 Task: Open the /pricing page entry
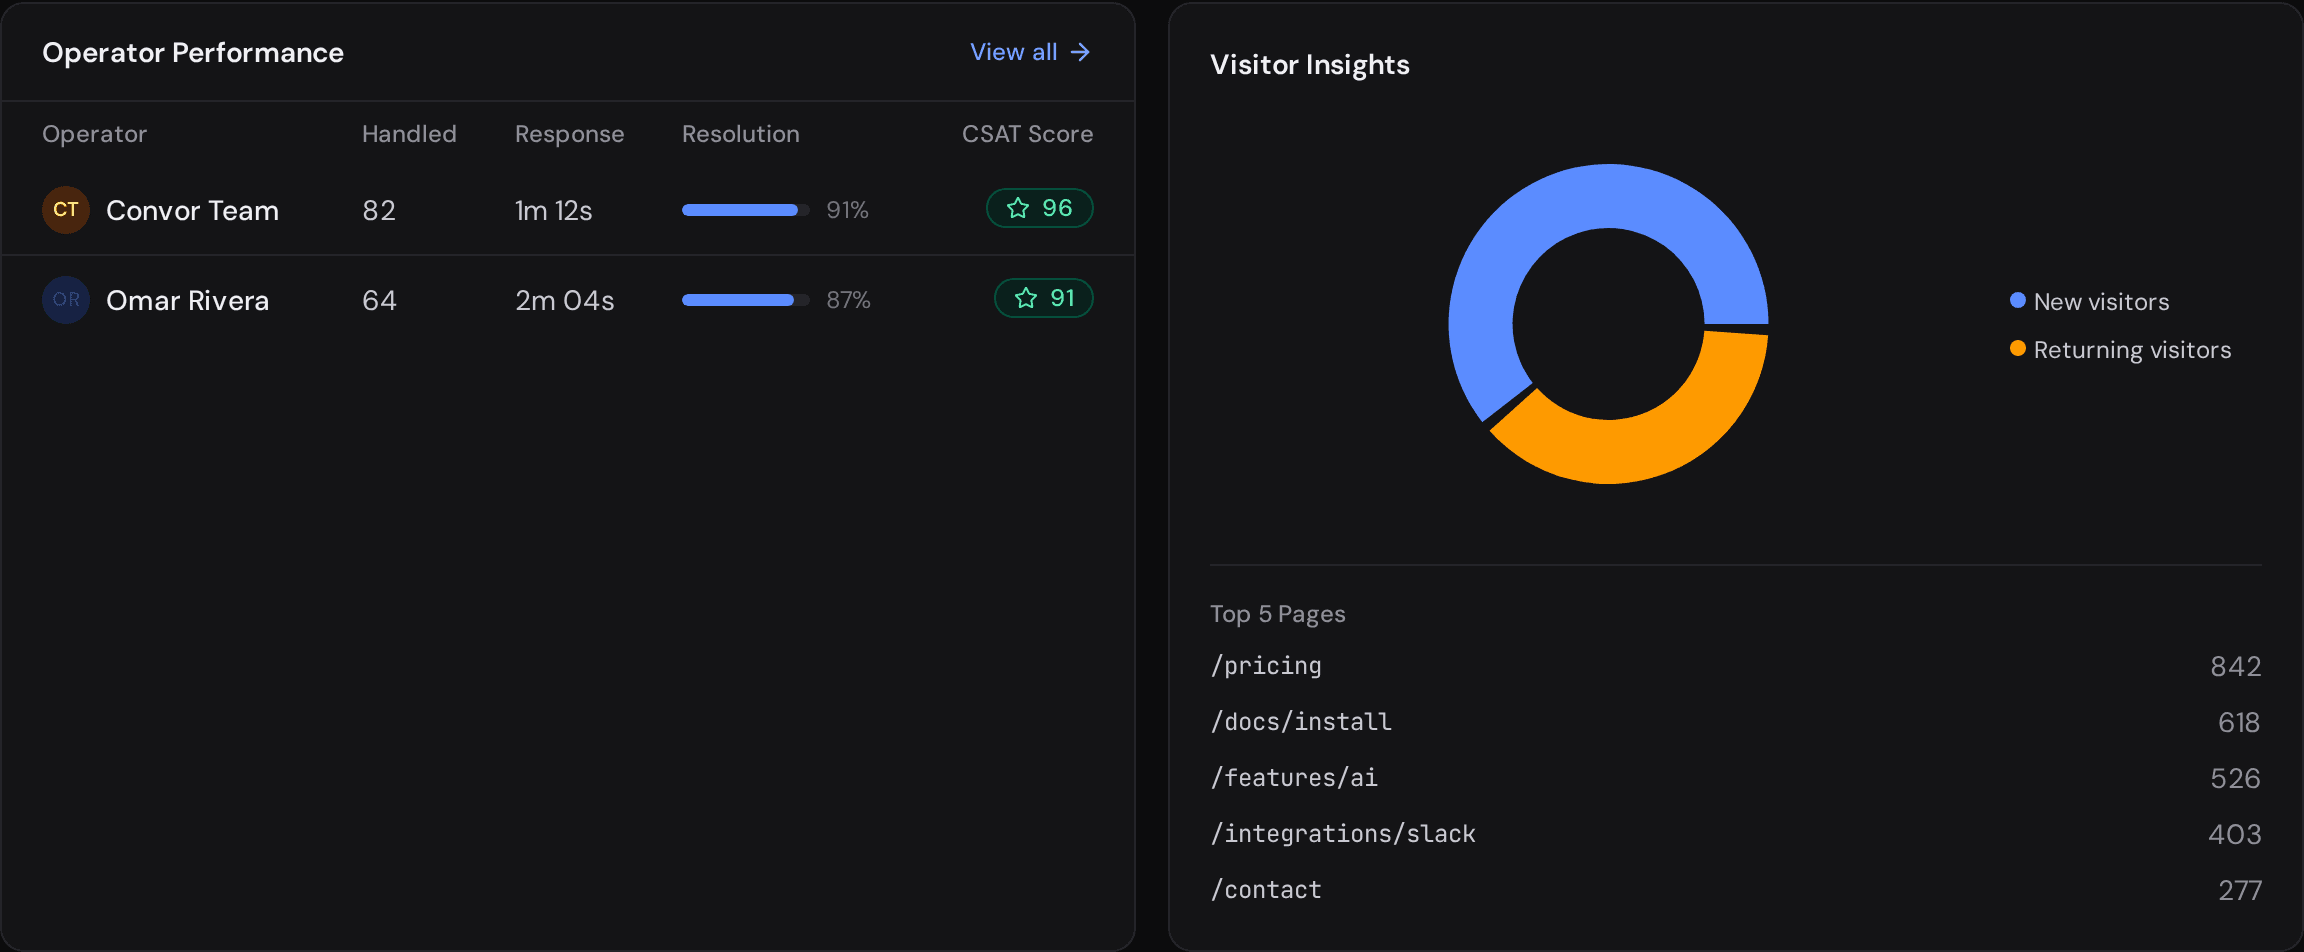click(x=1265, y=666)
